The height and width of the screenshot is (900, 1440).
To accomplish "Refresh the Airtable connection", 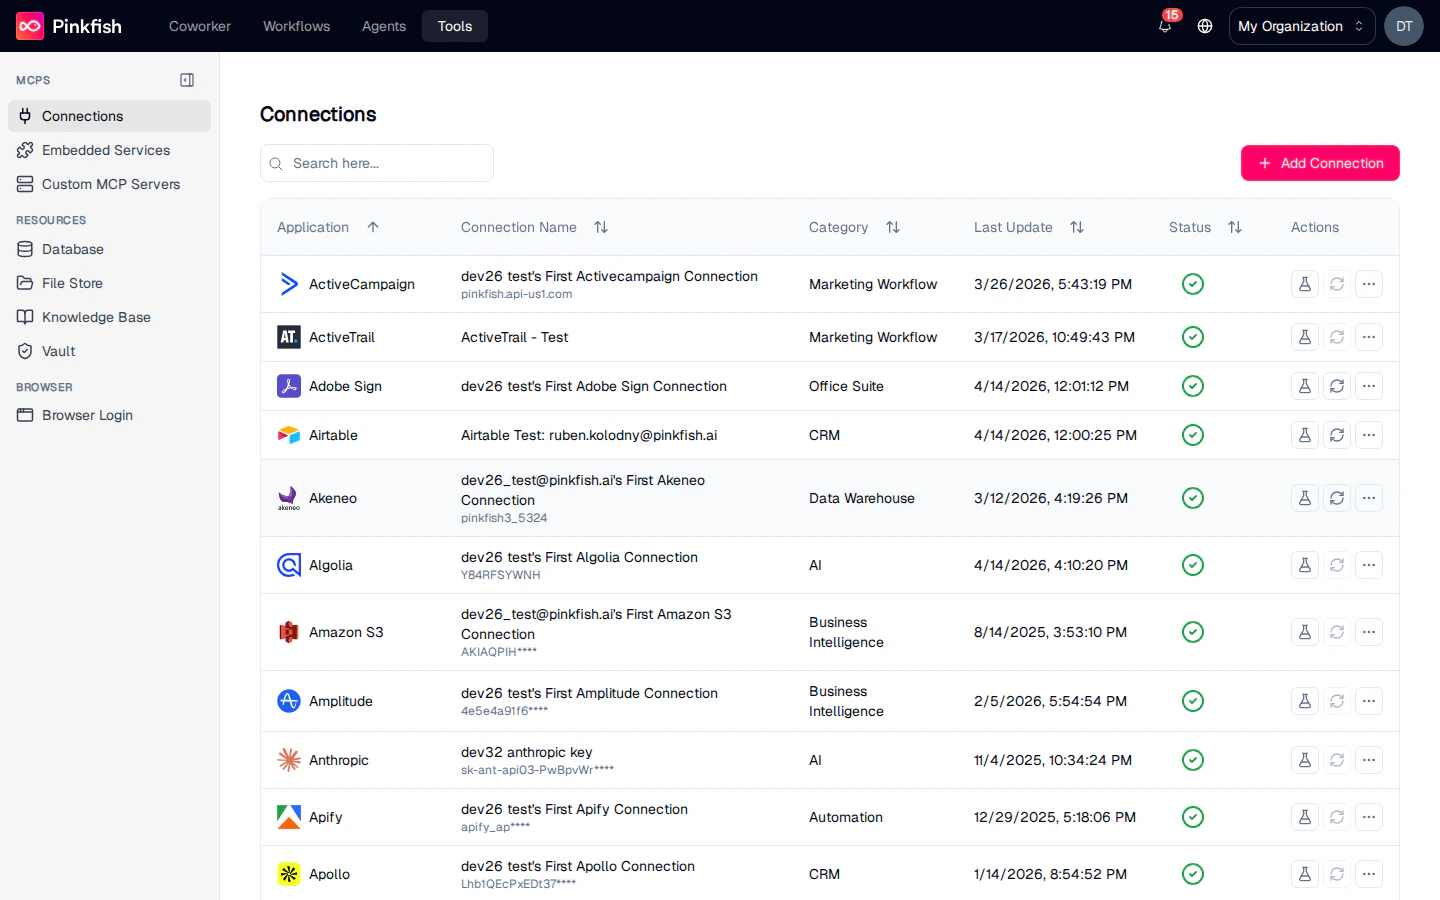I will point(1337,435).
